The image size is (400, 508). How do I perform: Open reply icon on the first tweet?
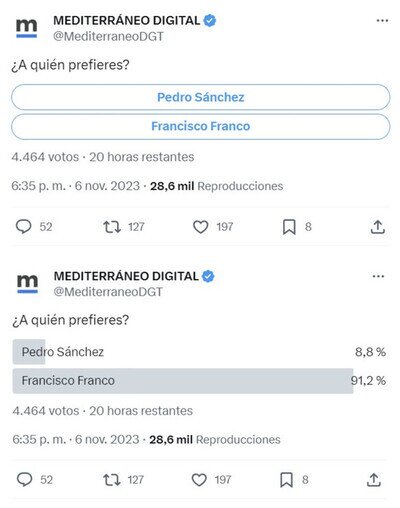coord(24,227)
